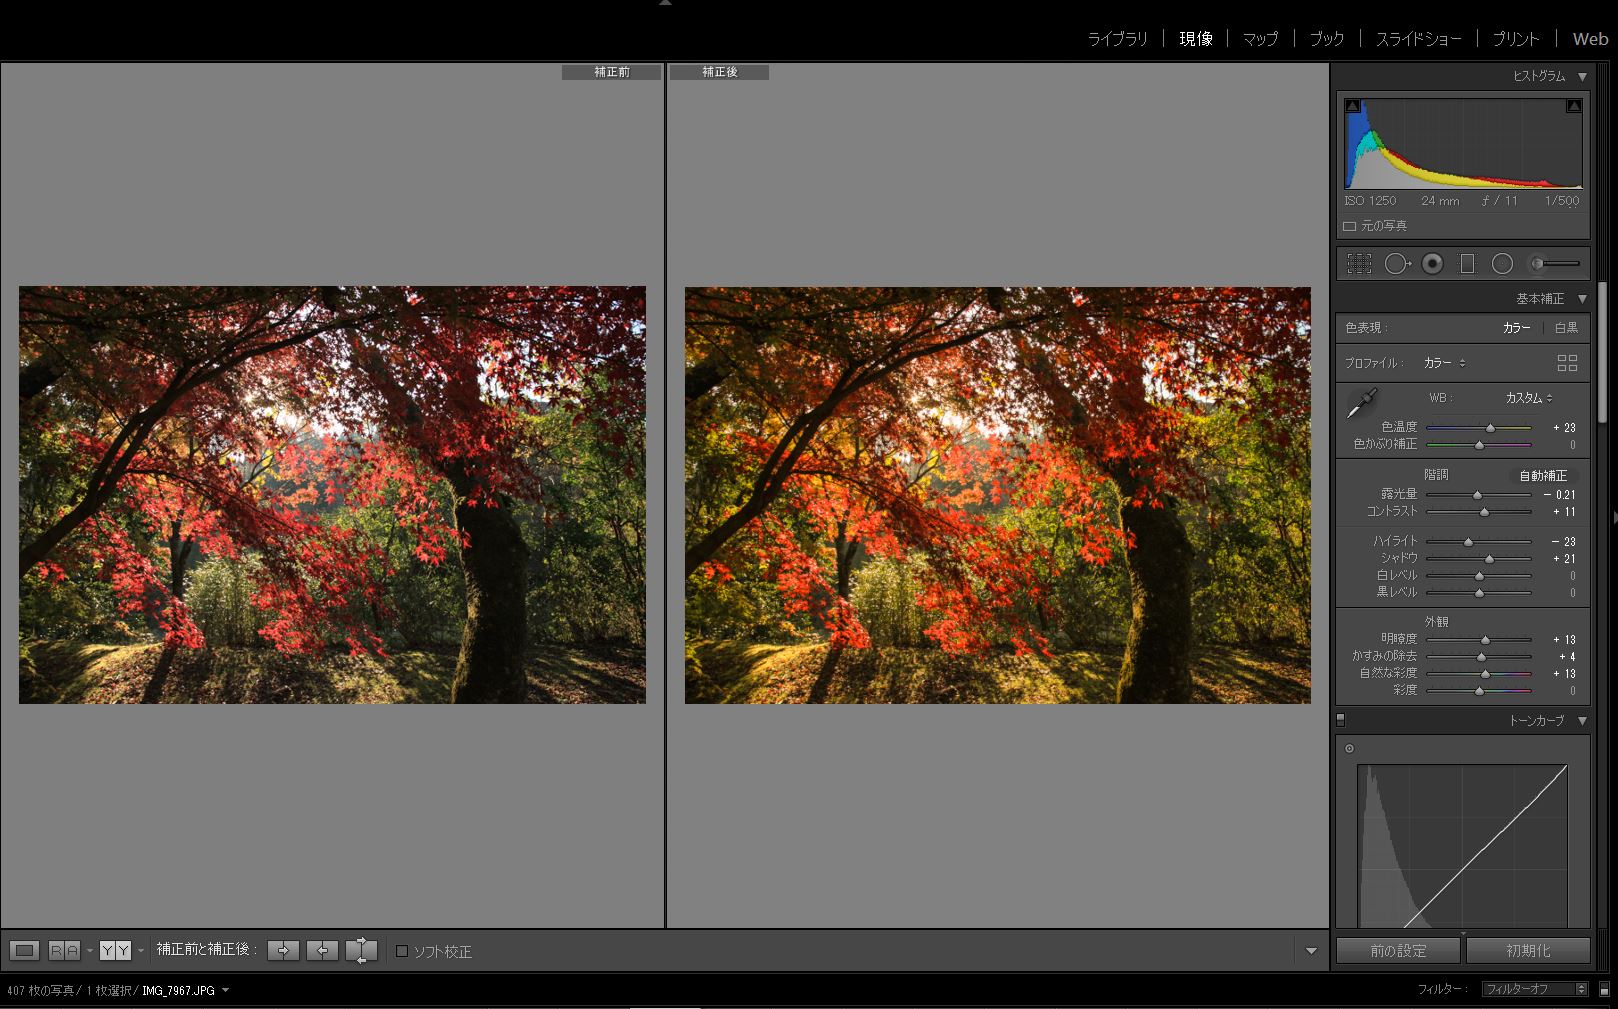Open the スライドショー module
The height and width of the screenshot is (1009, 1618).
click(x=1418, y=39)
